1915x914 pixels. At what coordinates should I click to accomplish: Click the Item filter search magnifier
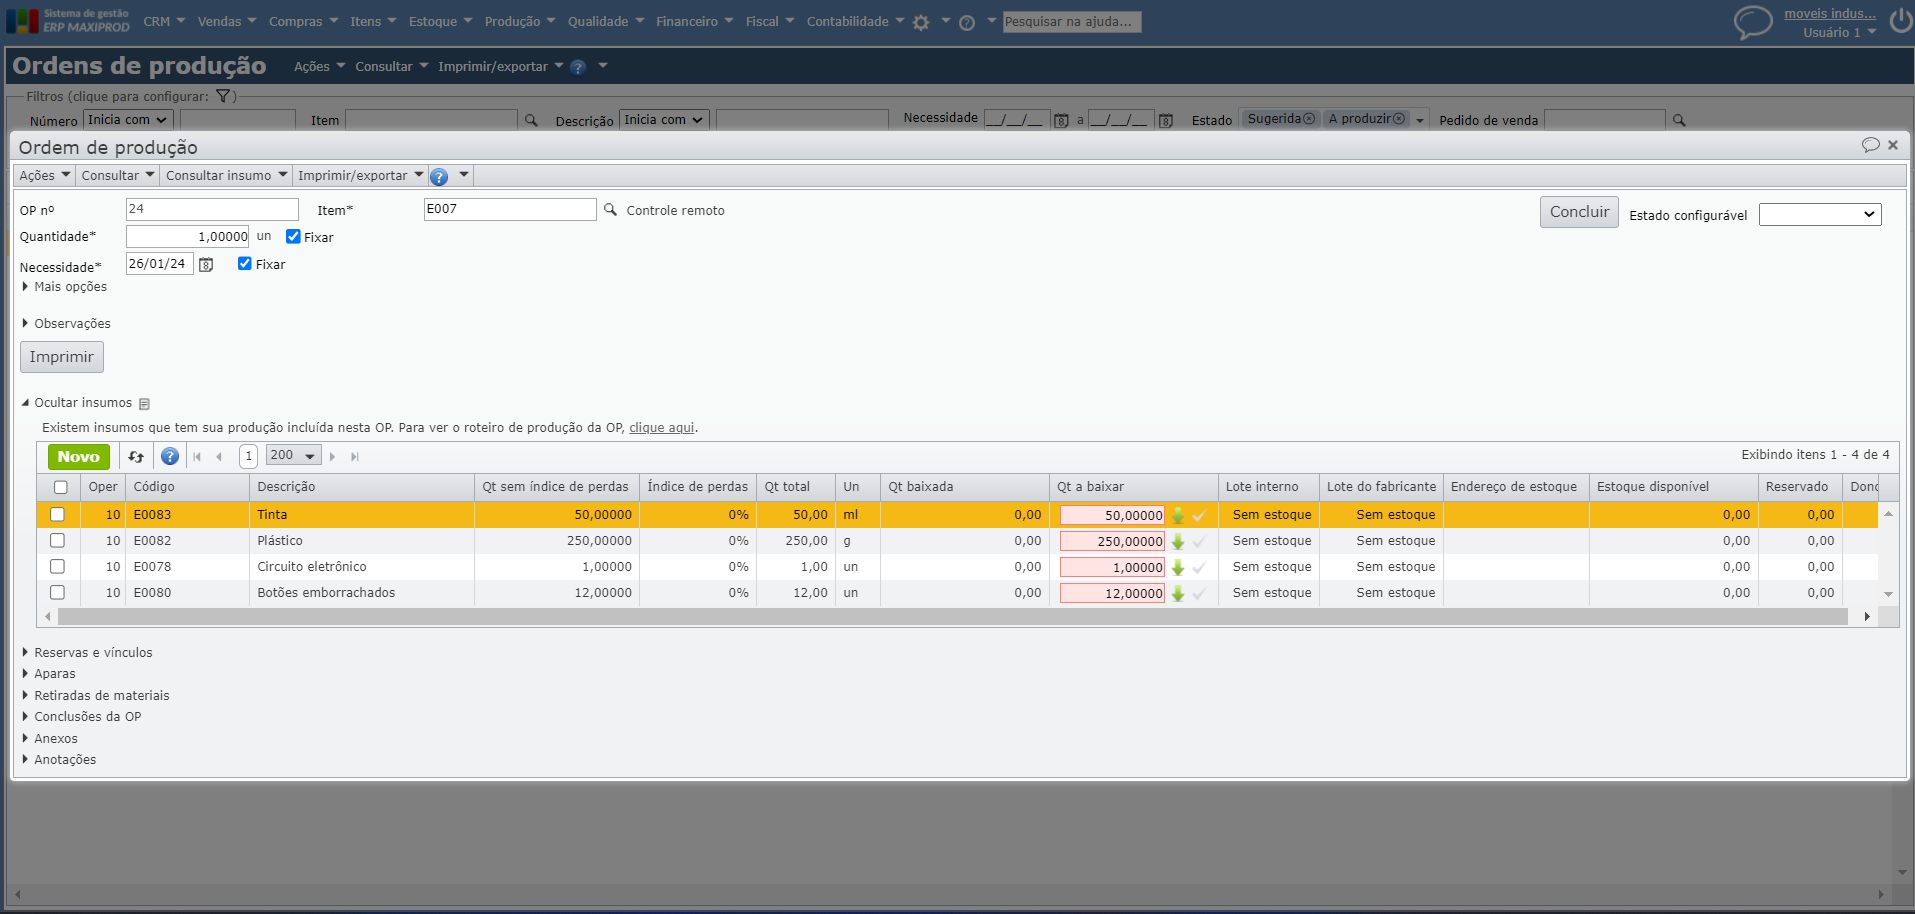[x=531, y=120]
